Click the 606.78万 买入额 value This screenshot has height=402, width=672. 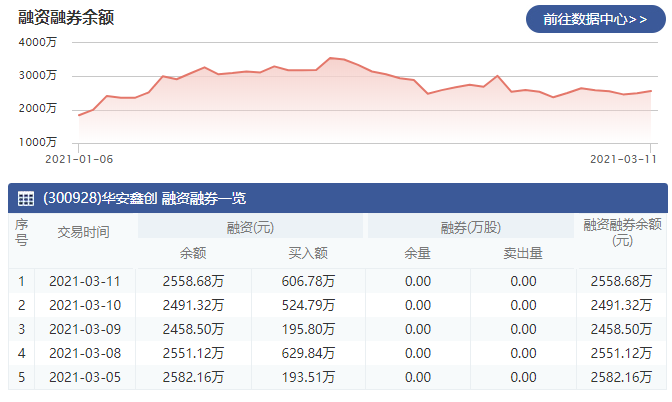pos(308,281)
